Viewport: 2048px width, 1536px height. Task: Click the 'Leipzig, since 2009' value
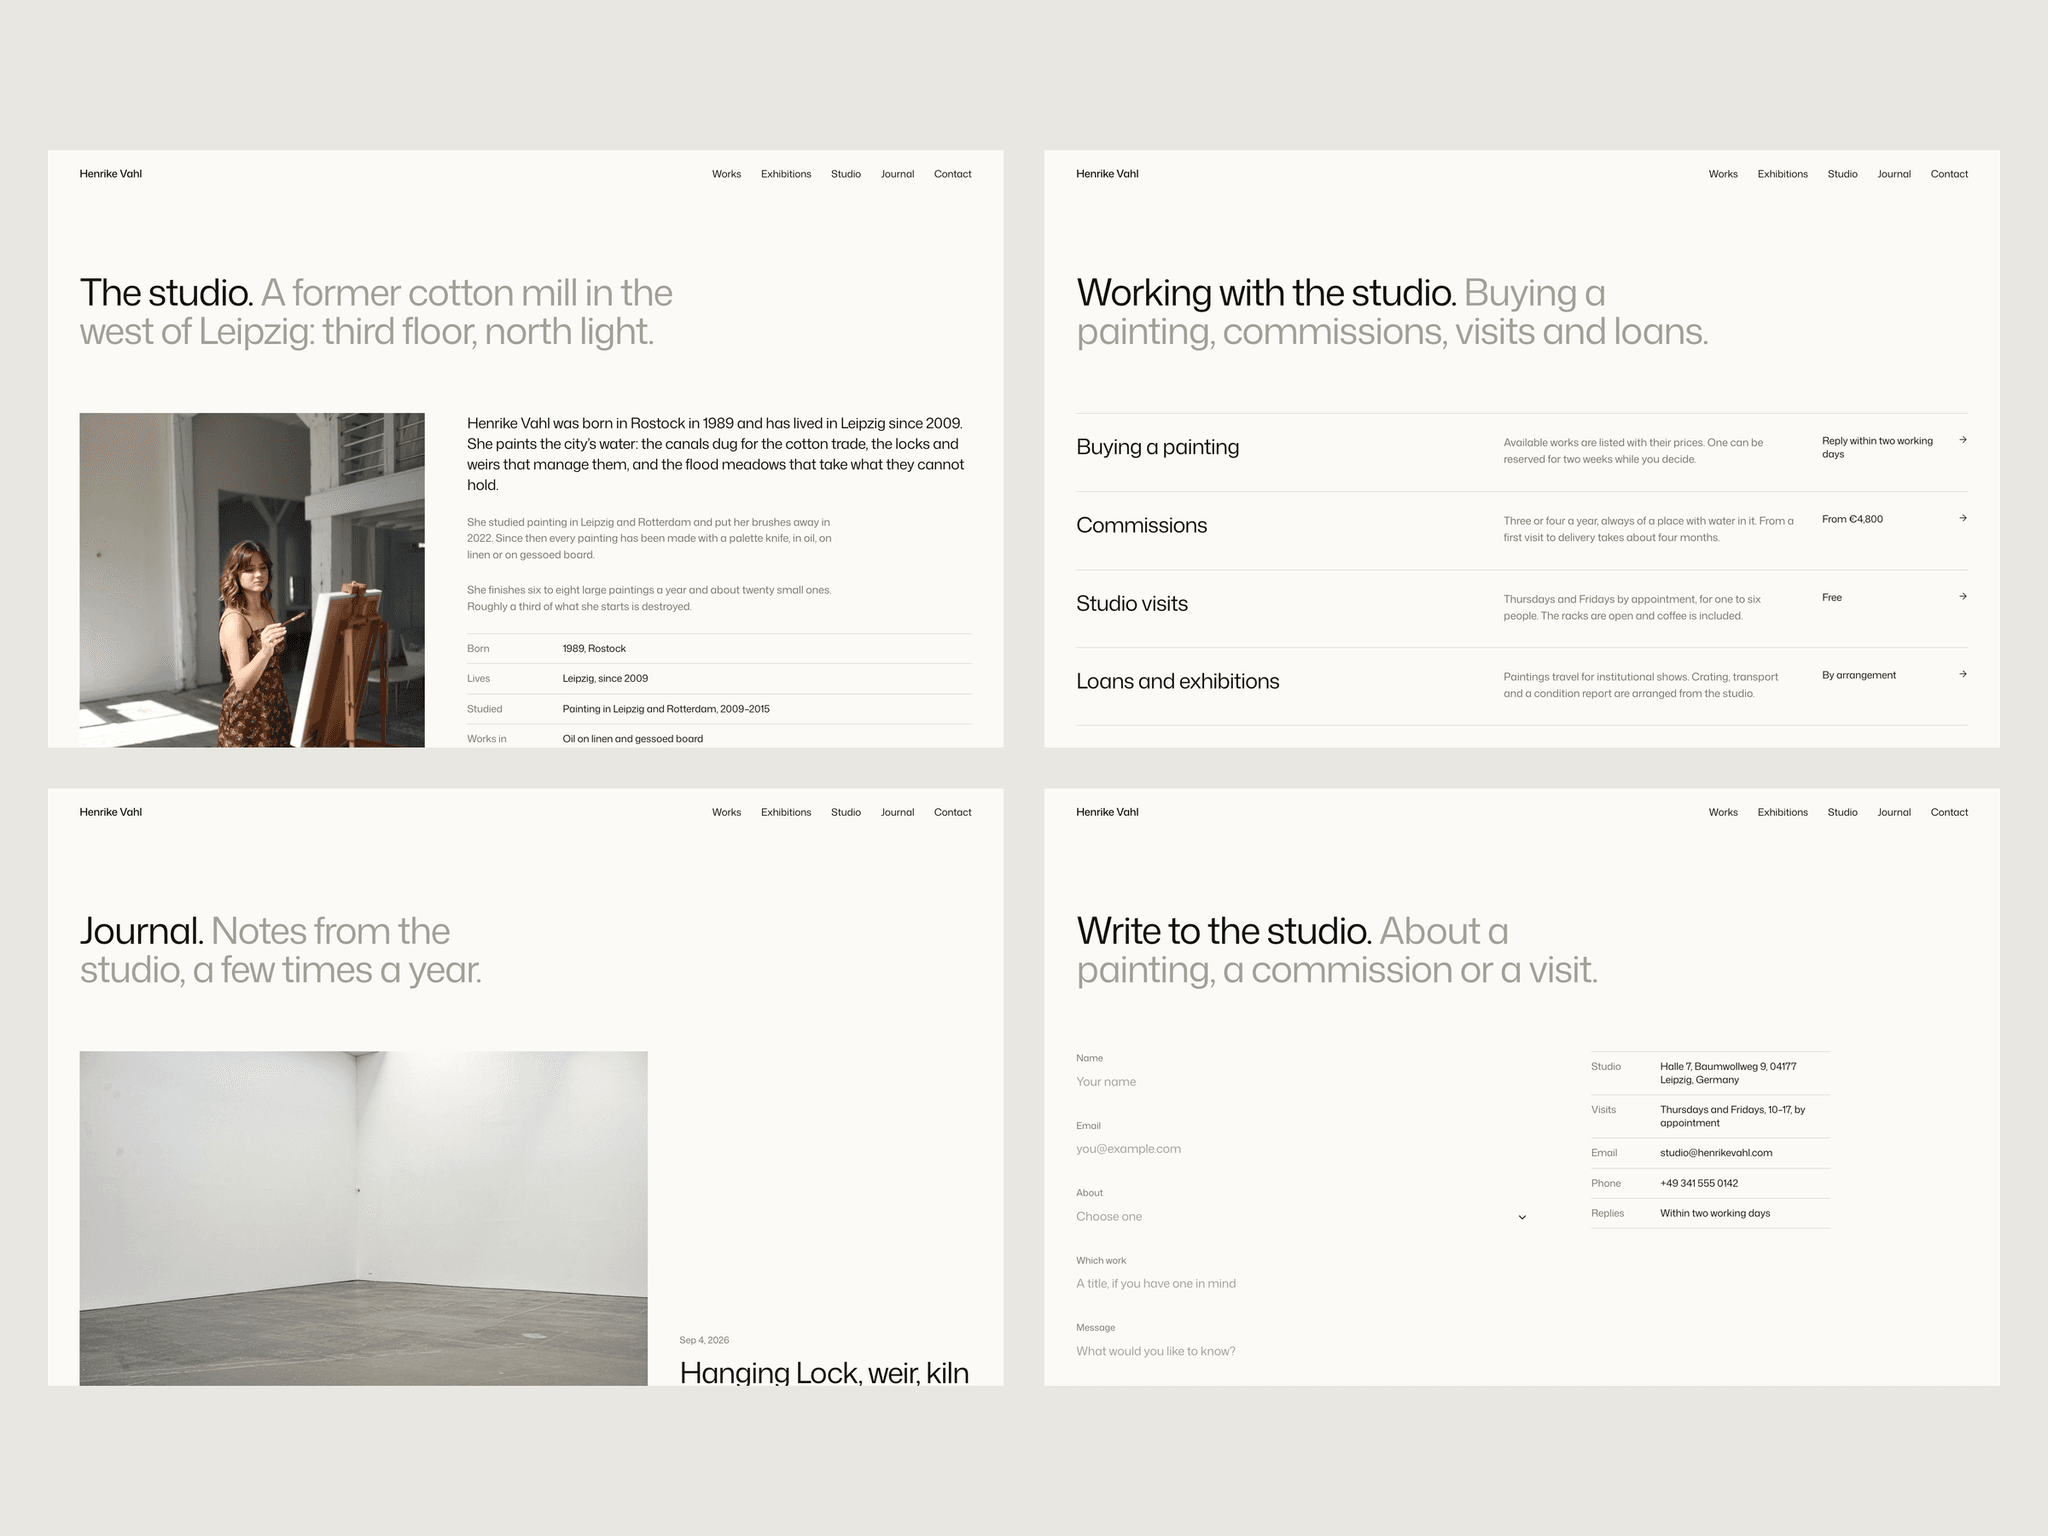click(x=605, y=678)
